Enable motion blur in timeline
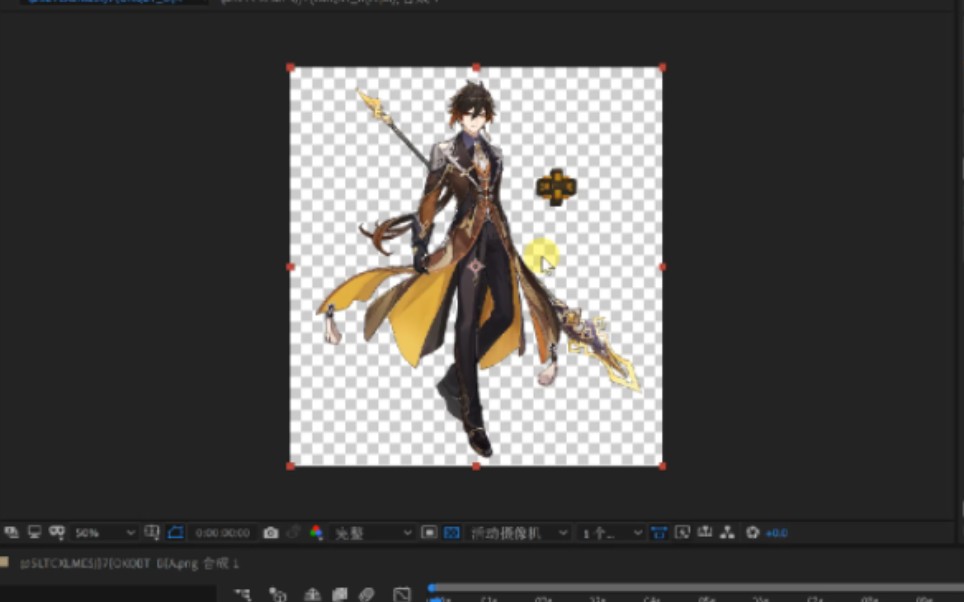 [367, 594]
